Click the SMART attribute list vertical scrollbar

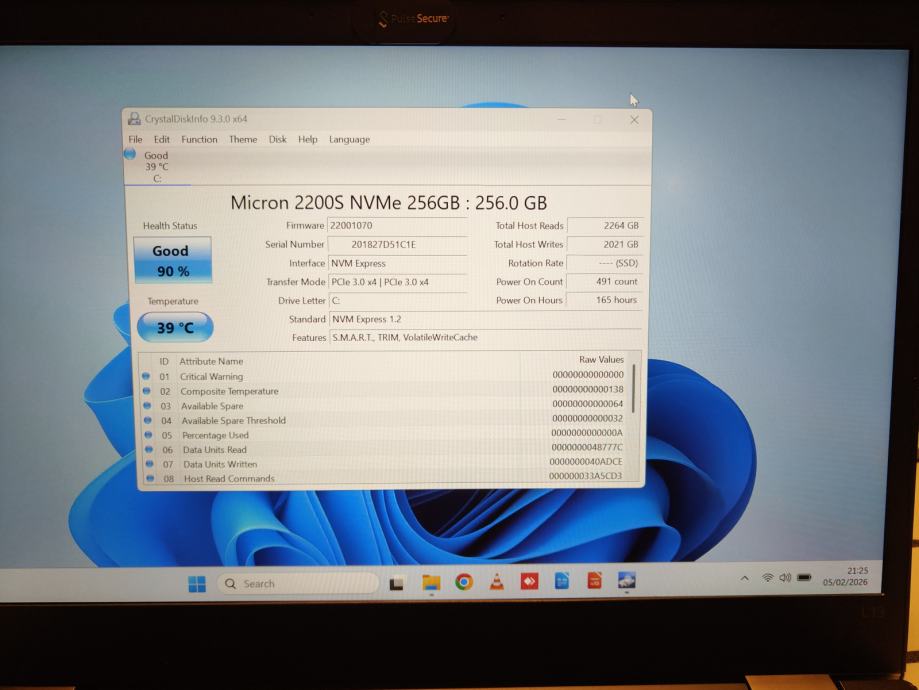tap(634, 389)
